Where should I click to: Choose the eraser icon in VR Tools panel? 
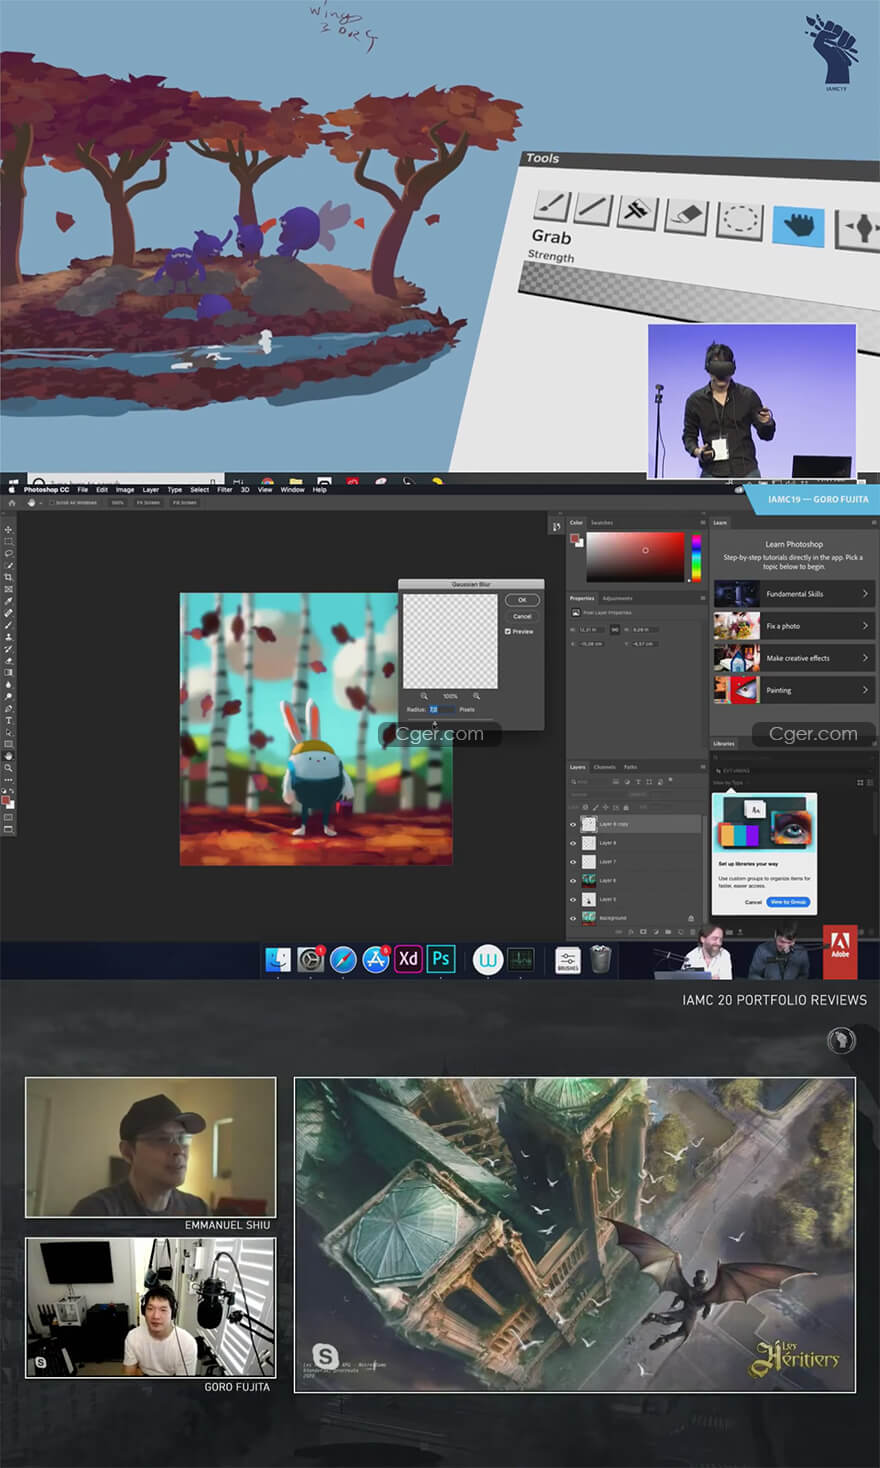pyautogui.click(x=686, y=217)
